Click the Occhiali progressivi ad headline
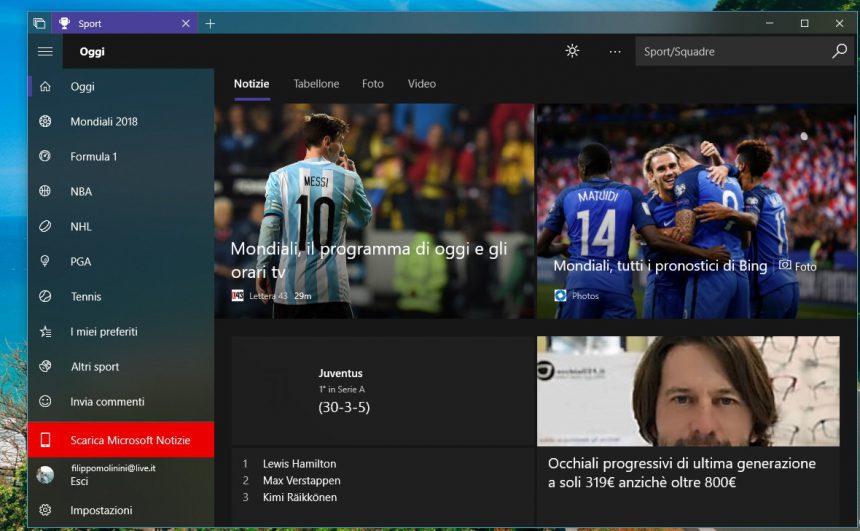The image size is (860, 531). (682, 473)
